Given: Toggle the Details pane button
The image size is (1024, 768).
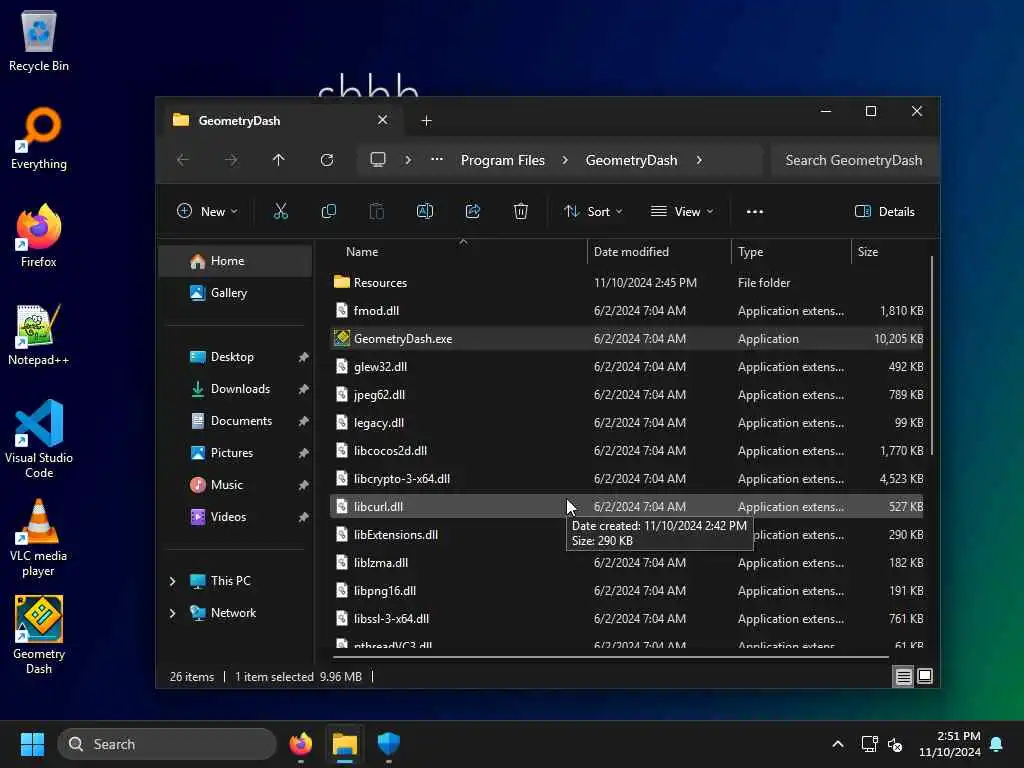Looking at the screenshot, I should [885, 212].
